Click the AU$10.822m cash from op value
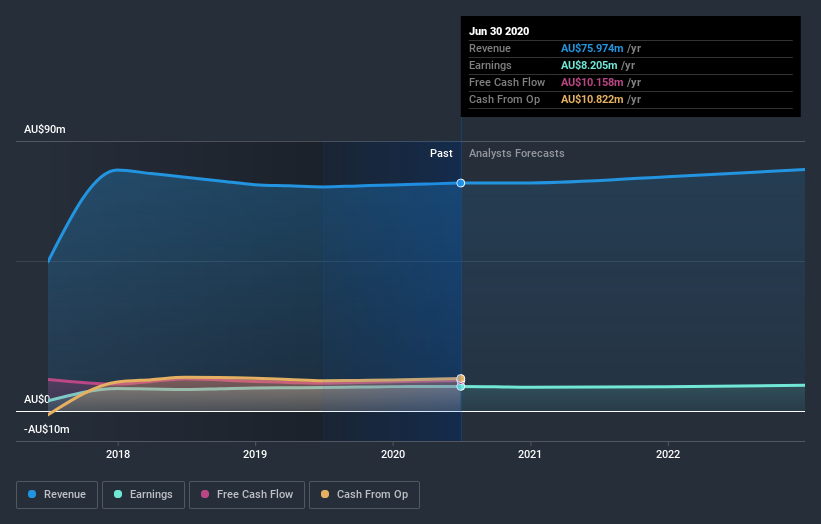Viewport: 821px width, 524px height. click(x=592, y=99)
